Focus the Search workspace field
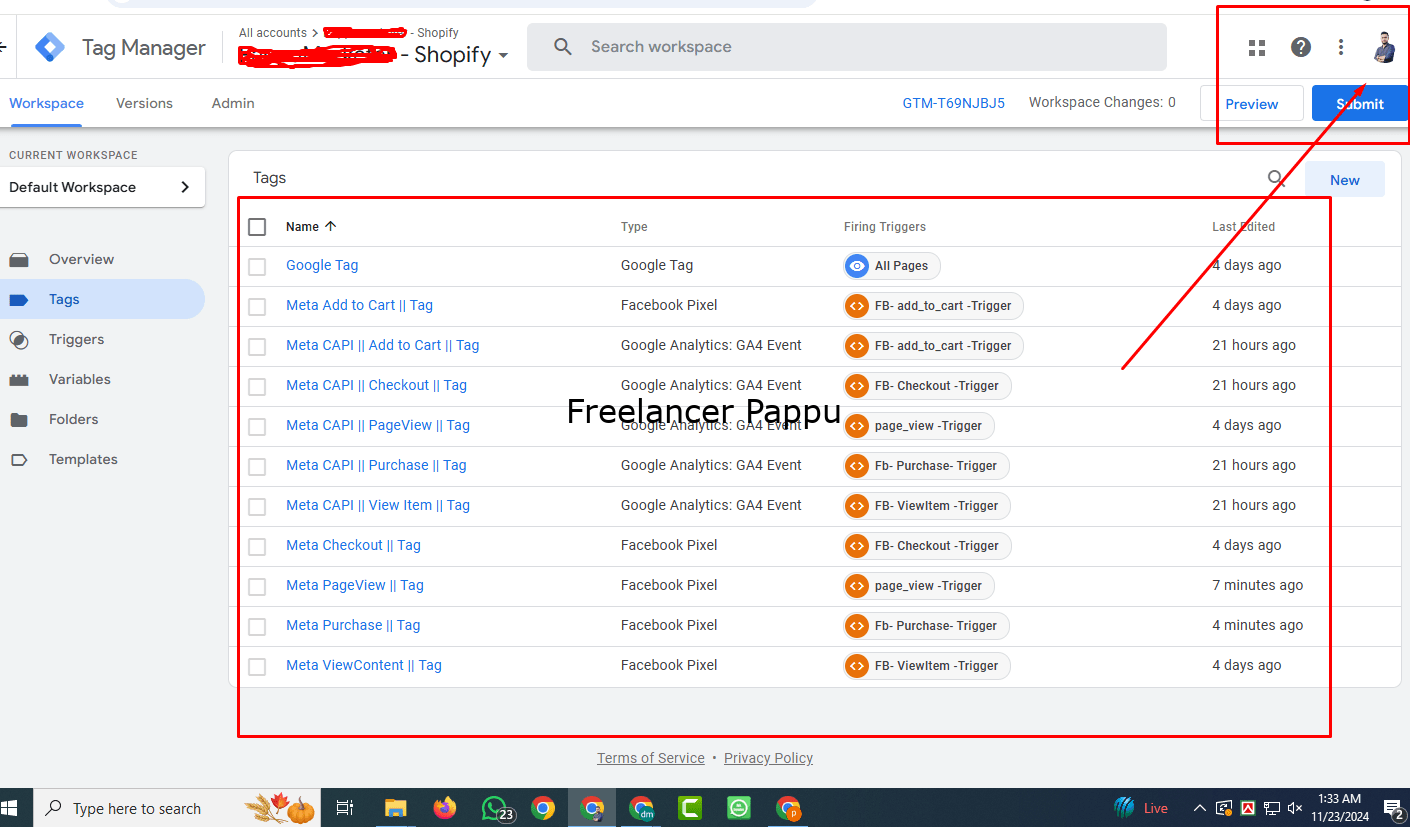1410x827 pixels. coord(846,47)
